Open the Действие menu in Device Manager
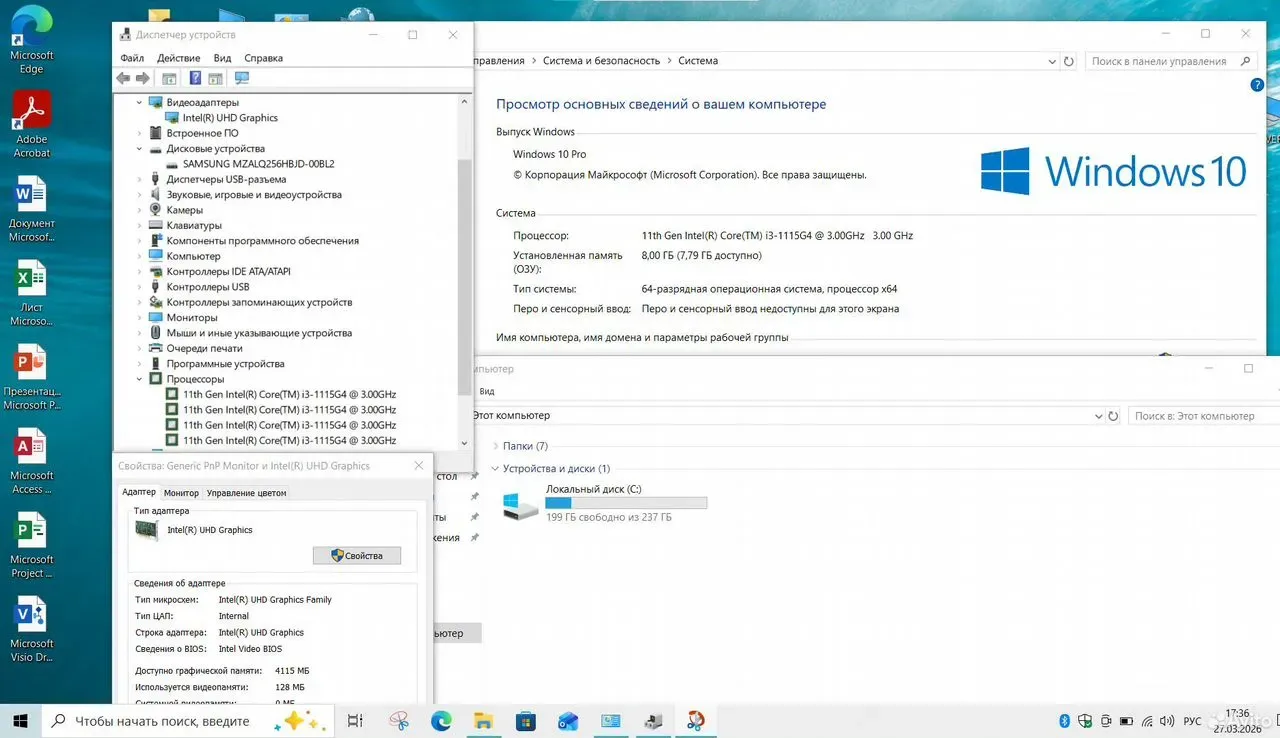The image size is (1280, 738). click(179, 58)
